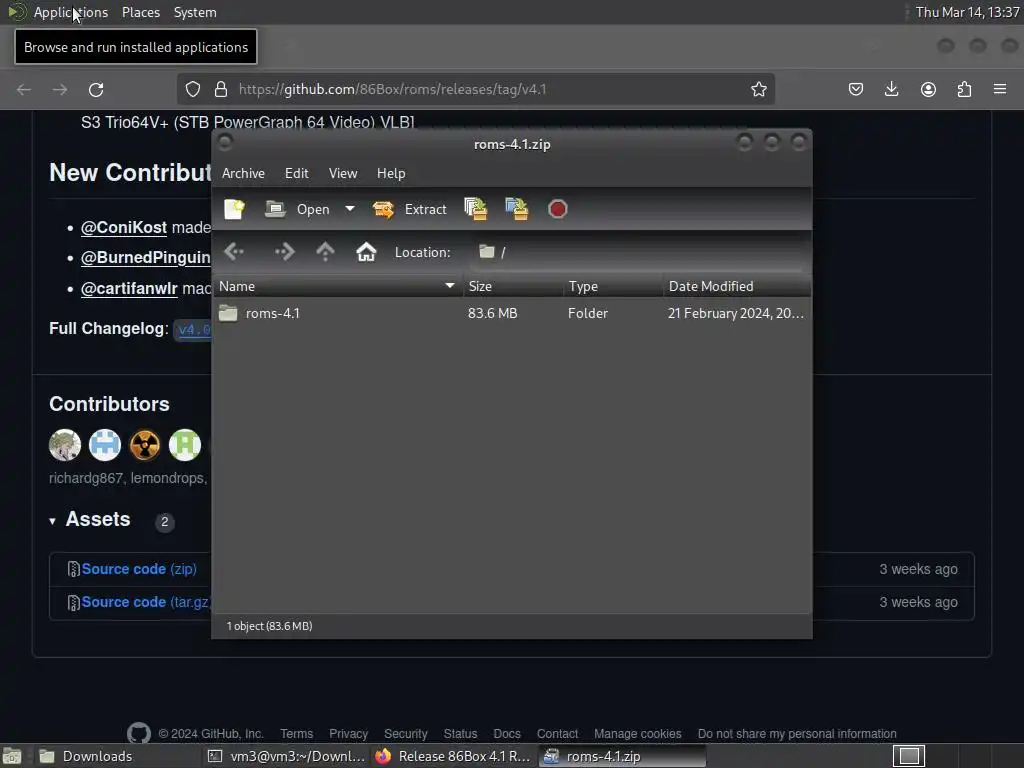Image resolution: width=1024 pixels, height=768 pixels.
Task: Go back in Firefox
Action: [24, 89]
